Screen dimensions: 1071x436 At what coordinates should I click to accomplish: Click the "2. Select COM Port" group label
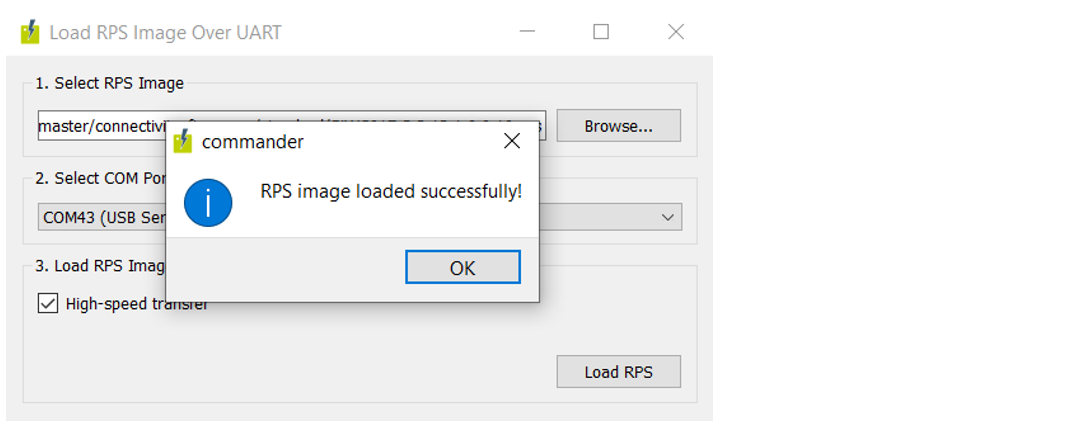point(100,178)
